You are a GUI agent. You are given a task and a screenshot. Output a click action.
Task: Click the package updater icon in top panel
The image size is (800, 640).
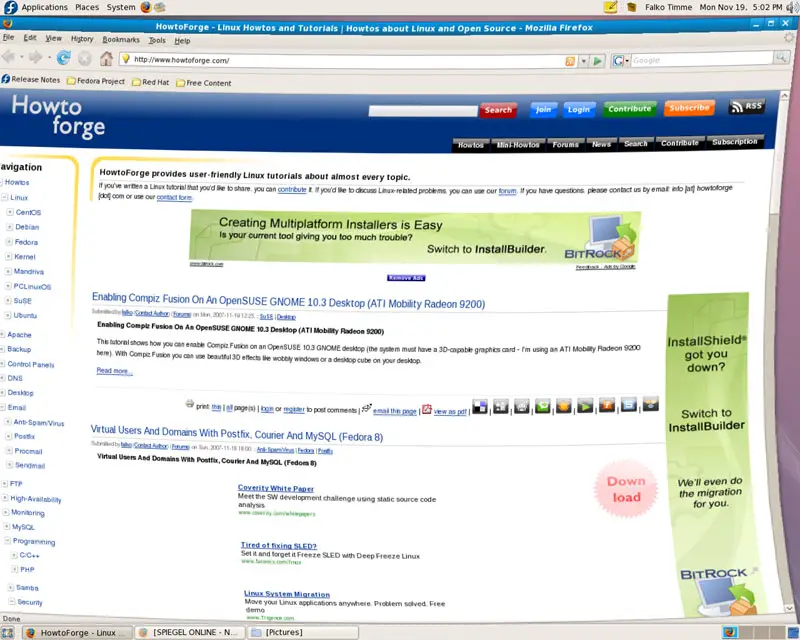coord(631,7)
